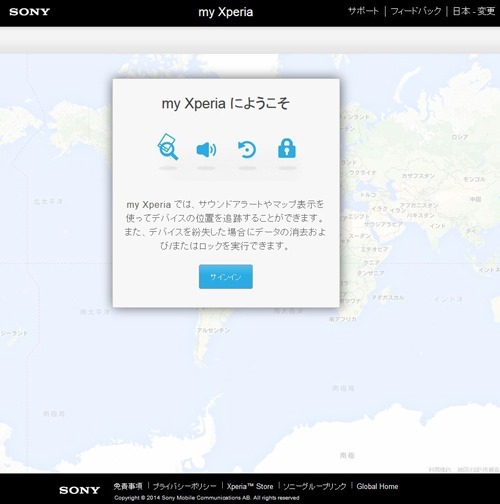Open the Xperia™ Store footer link
Viewport: 500px width, 504px height.
[x=250, y=486]
